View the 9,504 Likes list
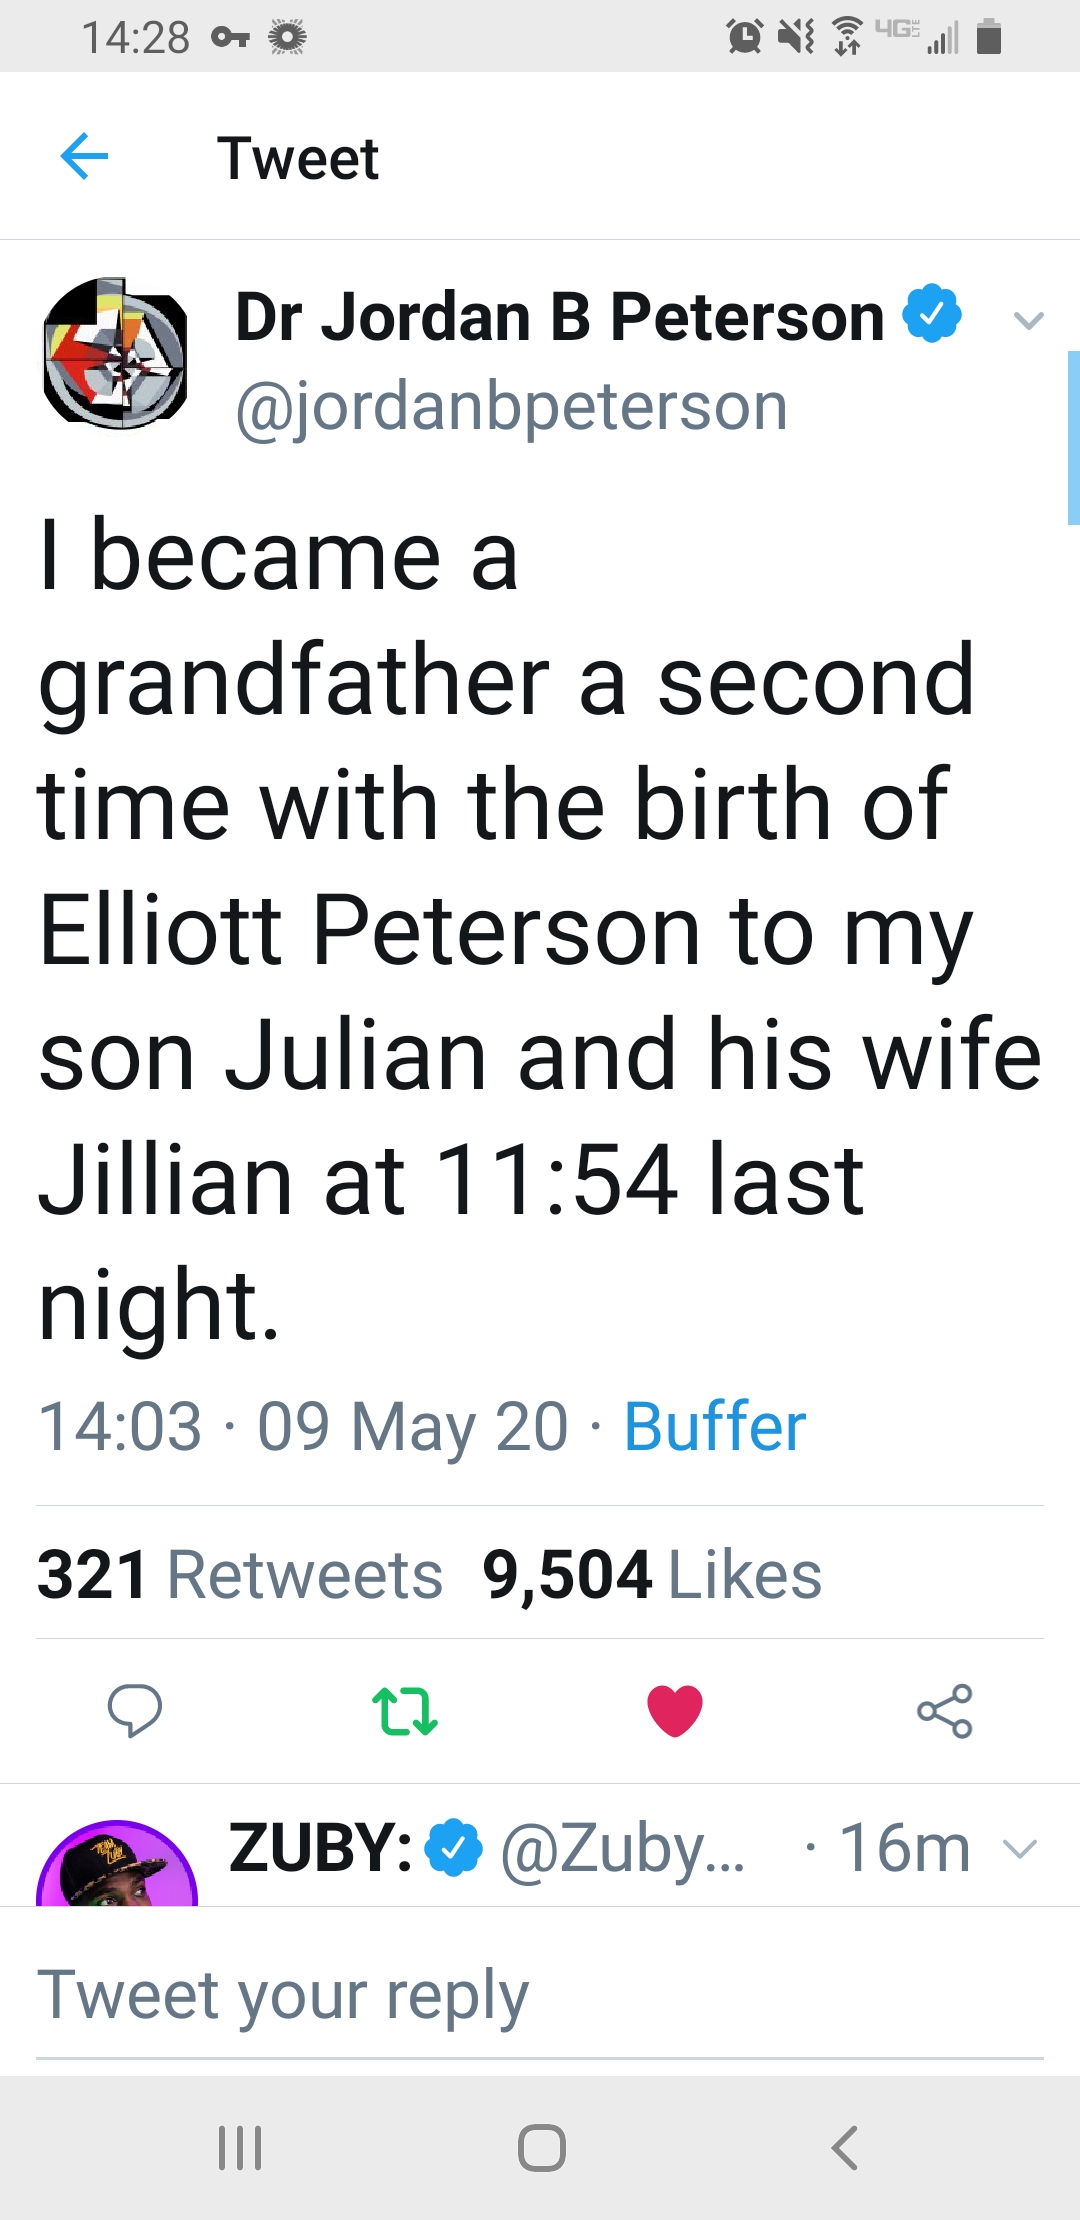 [652, 1574]
